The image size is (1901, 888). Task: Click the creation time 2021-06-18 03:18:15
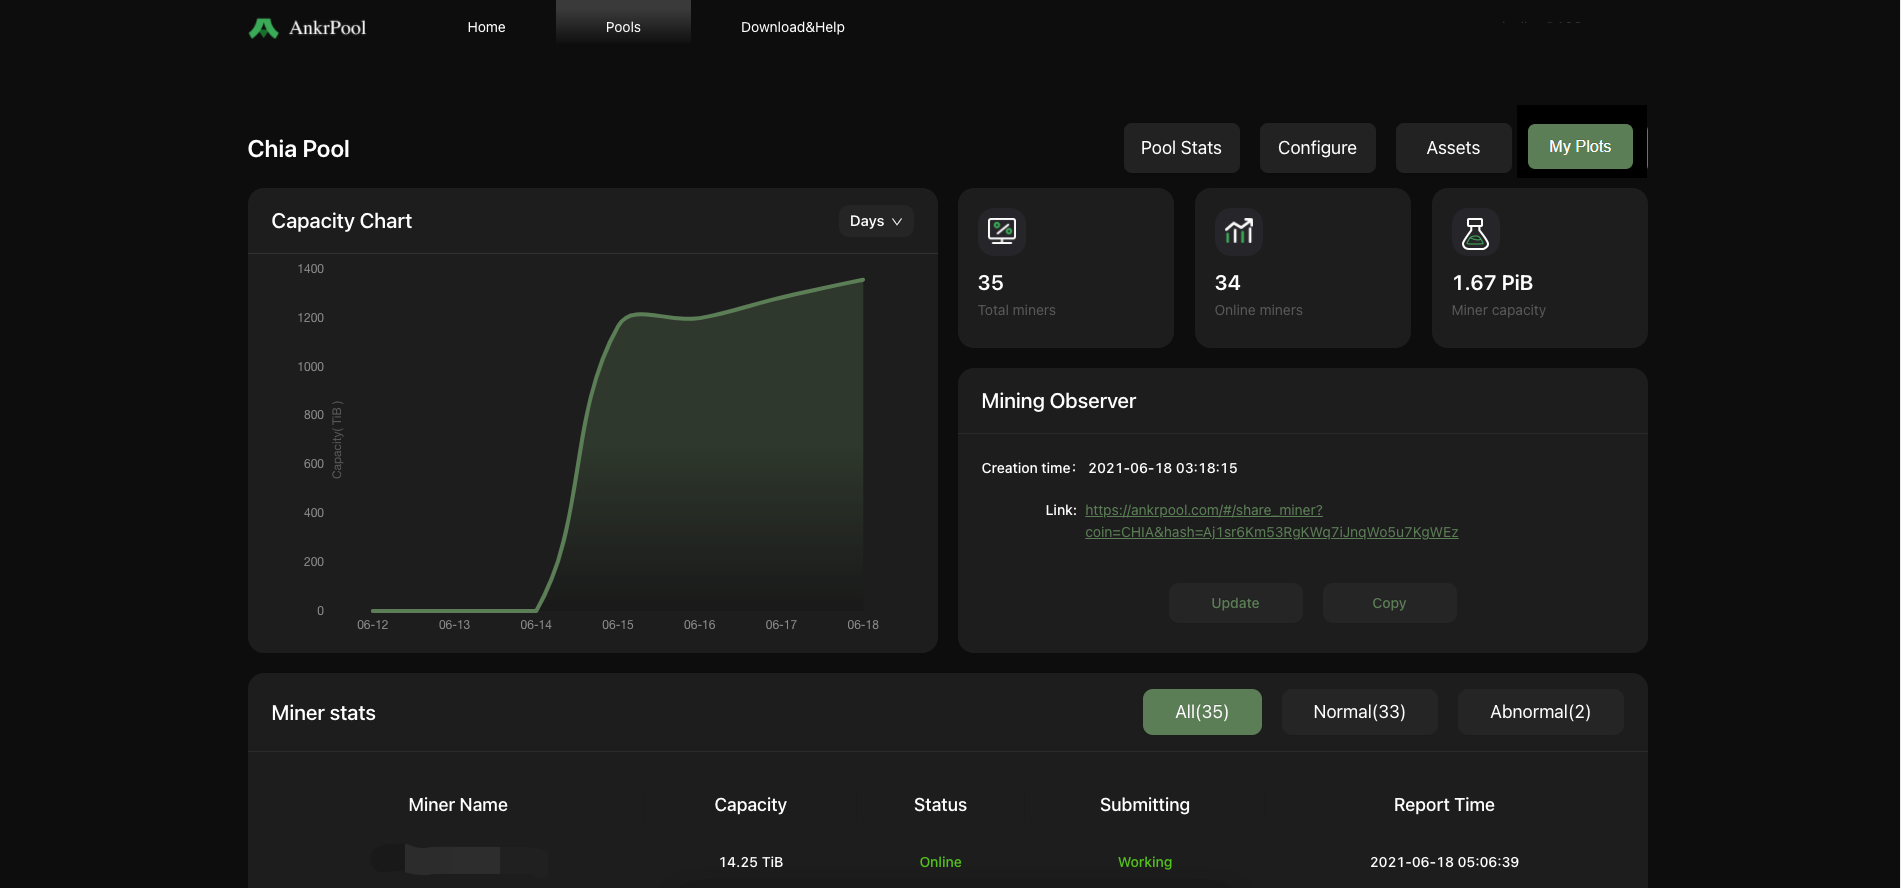[x=1163, y=468]
